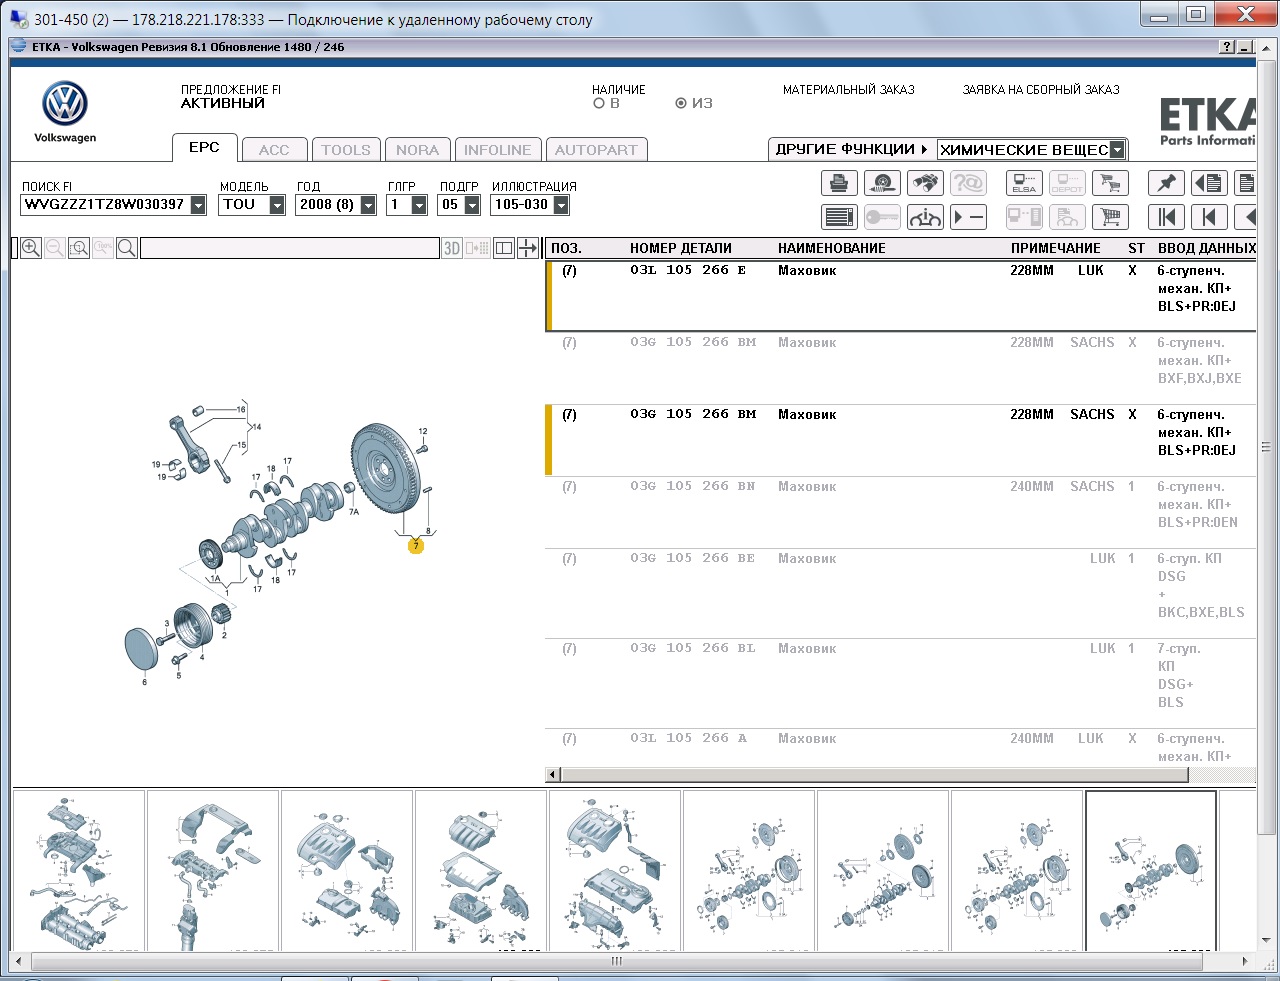This screenshot has height=981, width=1280.
Task: Open the single shopping cart icon
Action: tap(1110, 217)
